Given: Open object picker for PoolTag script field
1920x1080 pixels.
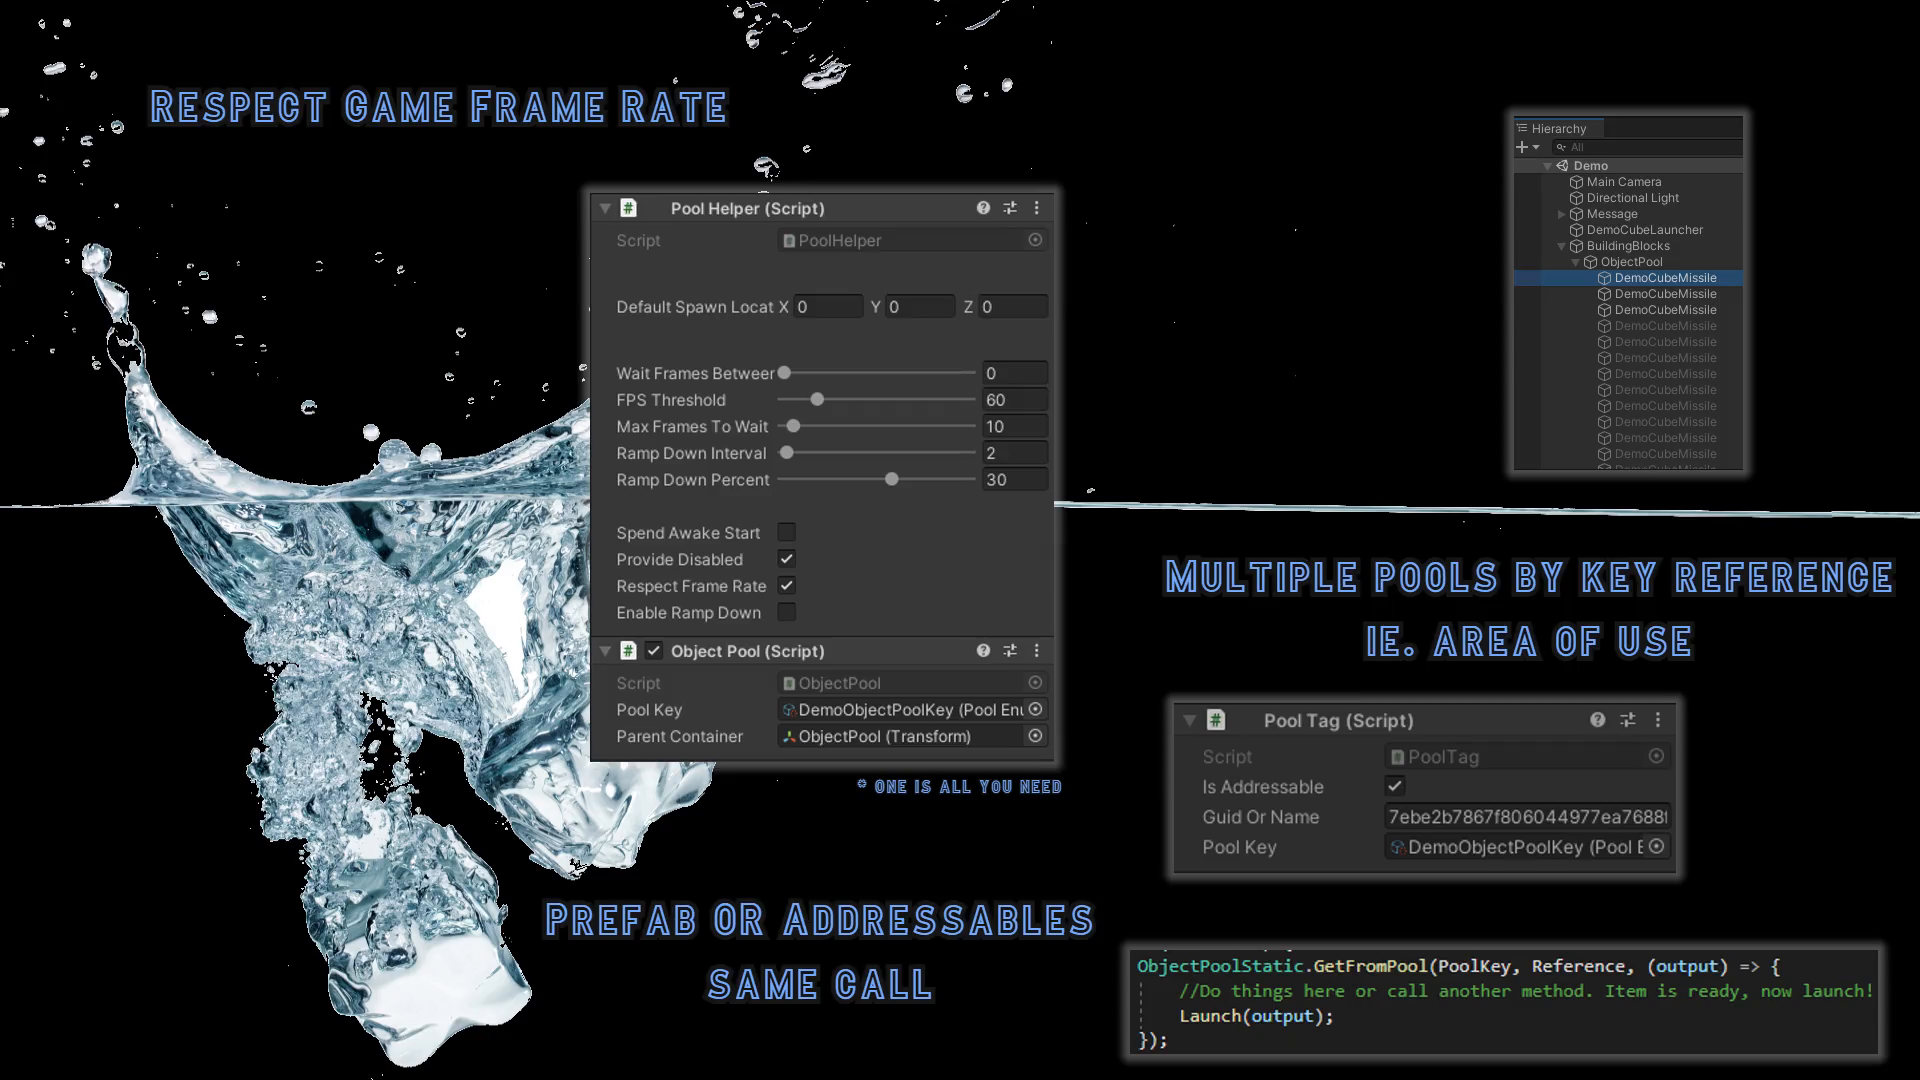Looking at the screenshot, I should [1656, 757].
